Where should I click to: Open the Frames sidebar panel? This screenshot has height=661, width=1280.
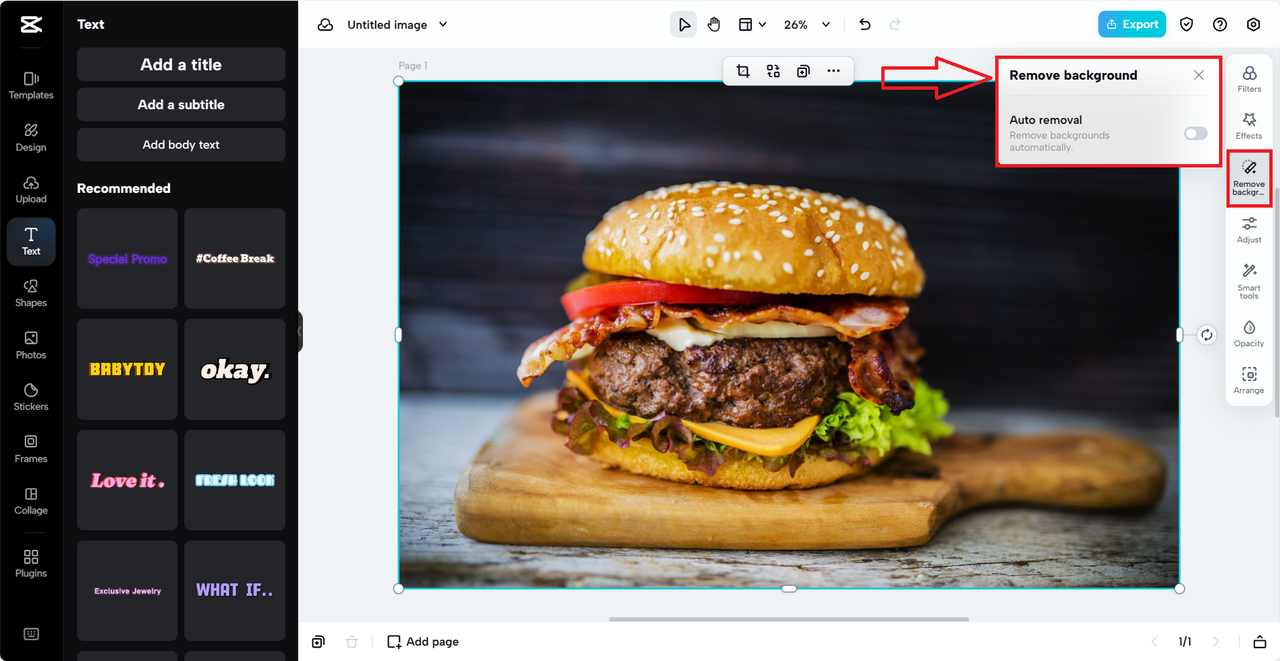pyautogui.click(x=31, y=449)
